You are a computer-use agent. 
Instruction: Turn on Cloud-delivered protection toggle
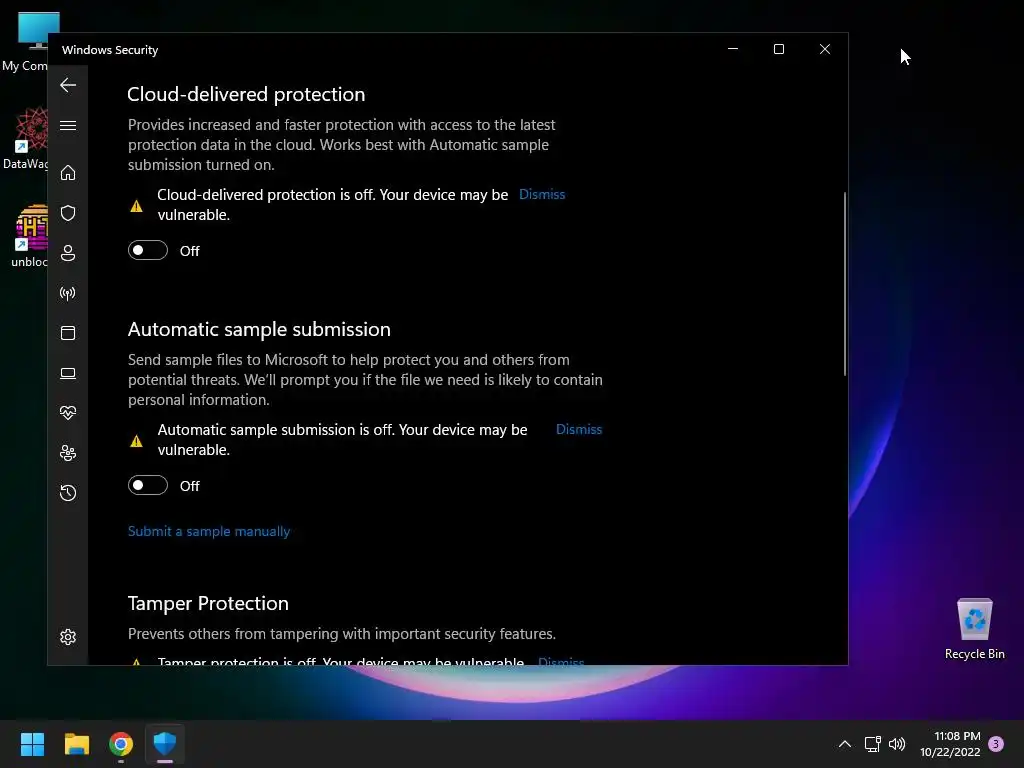[x=148, y=250]
